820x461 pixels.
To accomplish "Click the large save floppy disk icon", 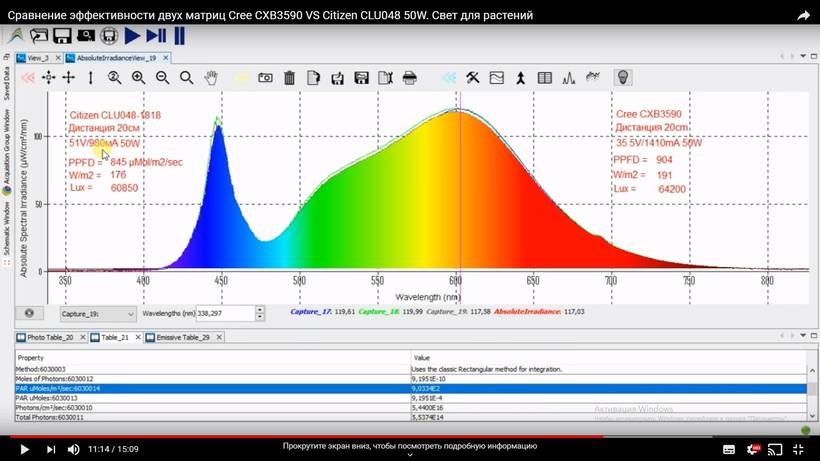I will click(x=62, y=36).
